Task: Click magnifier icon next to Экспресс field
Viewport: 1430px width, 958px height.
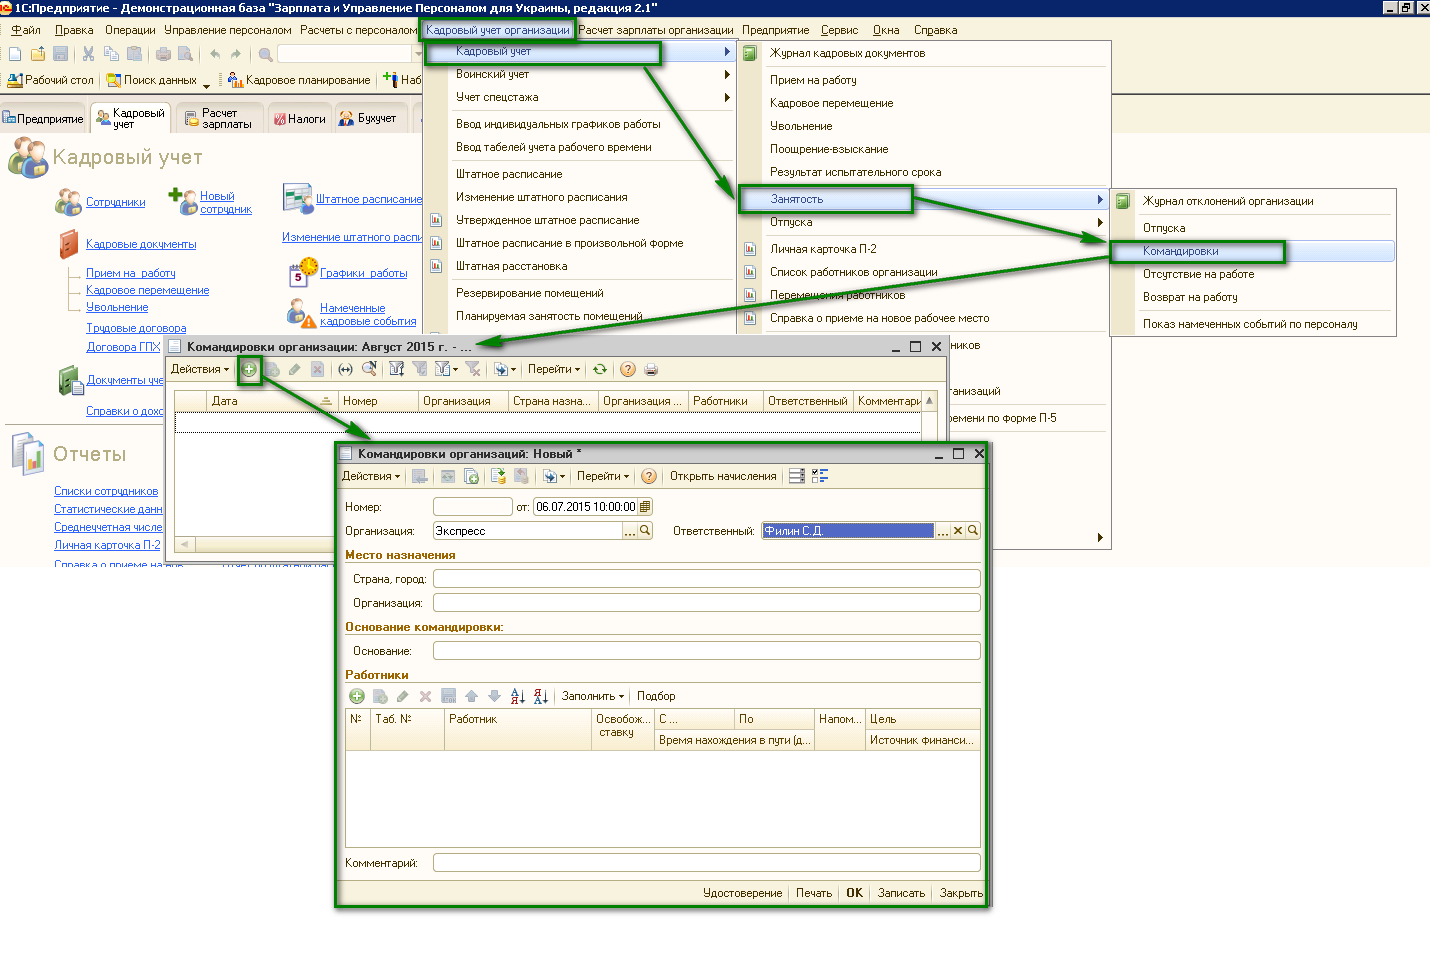Action: click(x=645, y=531)
